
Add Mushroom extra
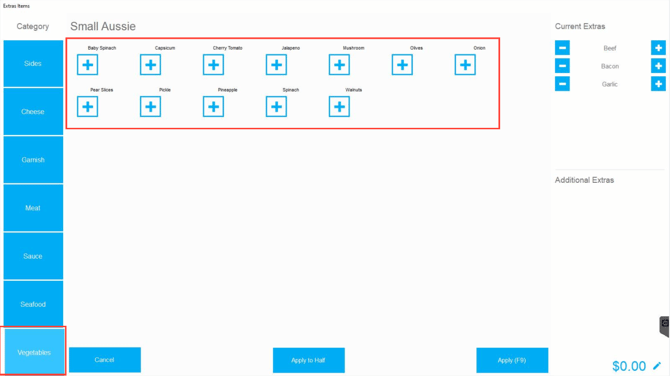click(339, 65)
